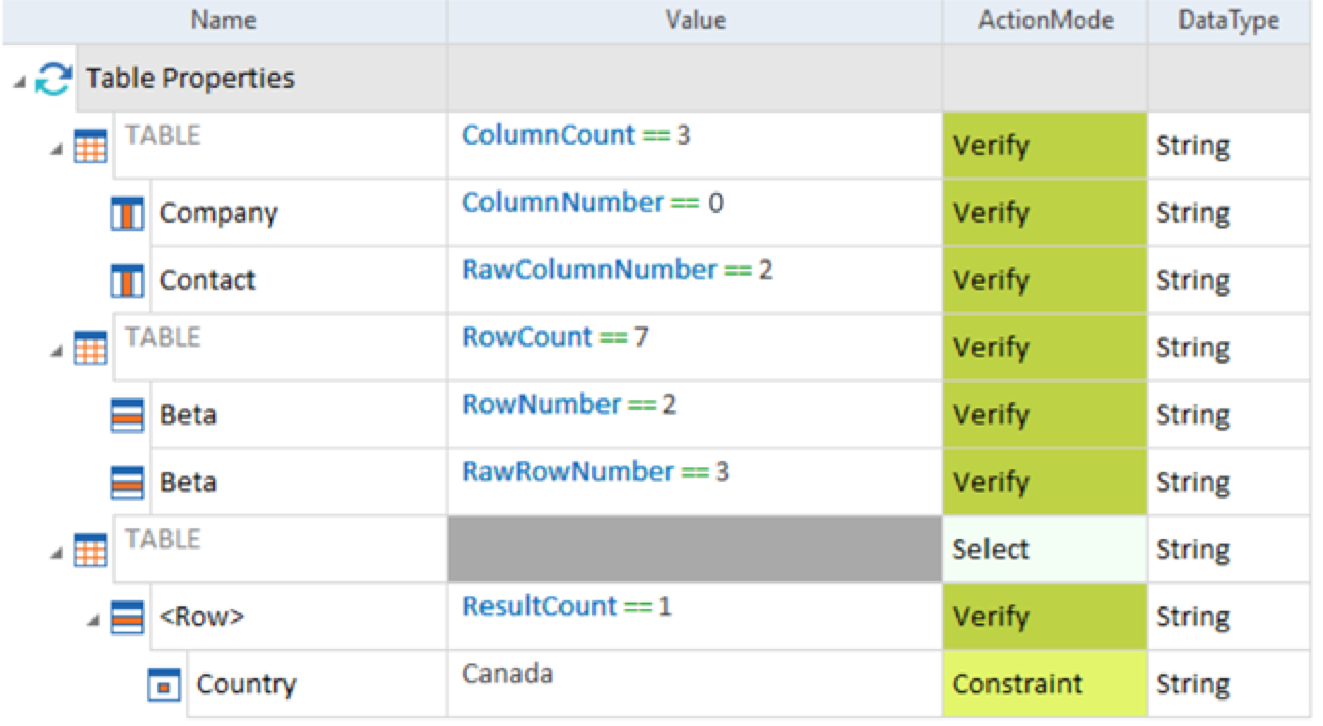
Task: Click the Name column header
Action: click(x=224, y=20)
